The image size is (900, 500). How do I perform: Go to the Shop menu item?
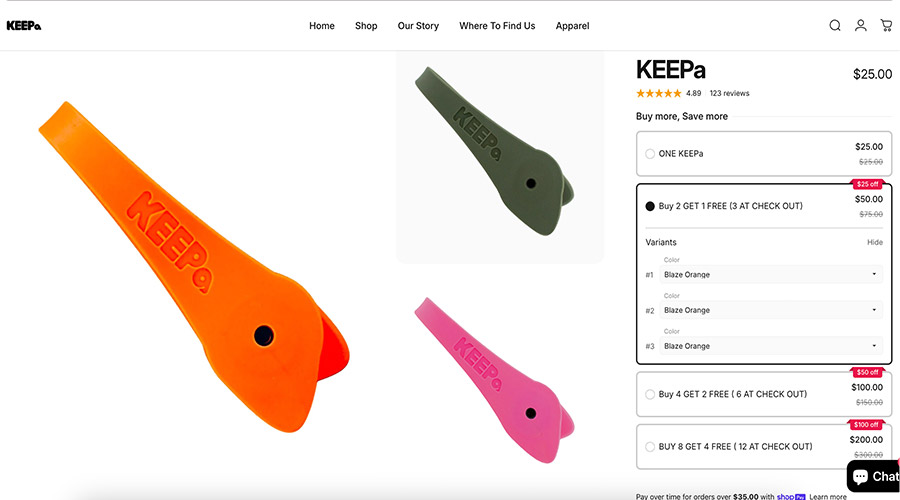[366, 26]
